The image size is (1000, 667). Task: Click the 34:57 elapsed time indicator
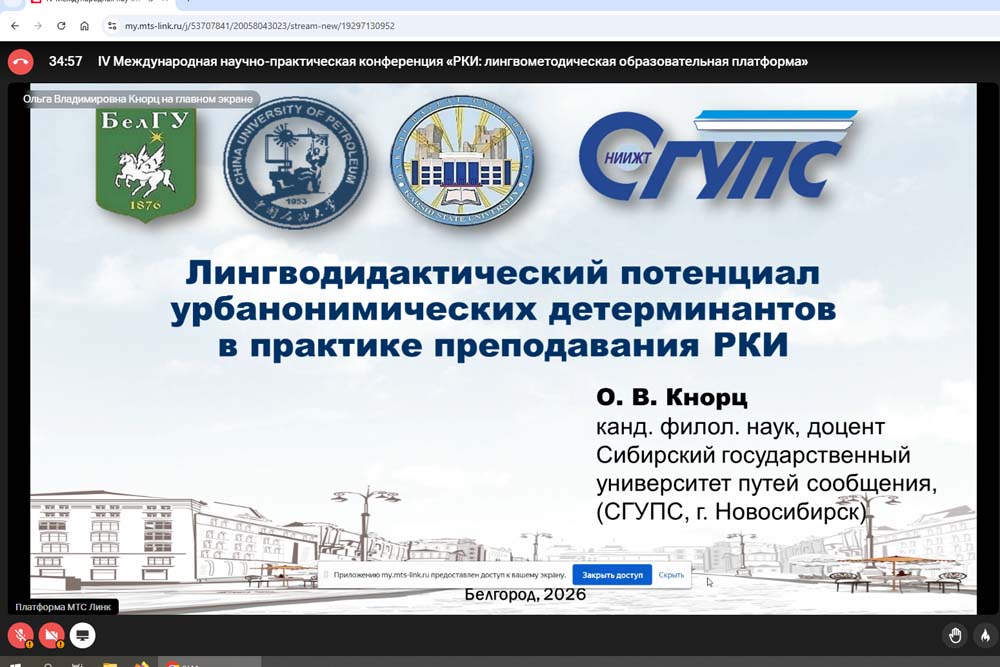point(65,62)
